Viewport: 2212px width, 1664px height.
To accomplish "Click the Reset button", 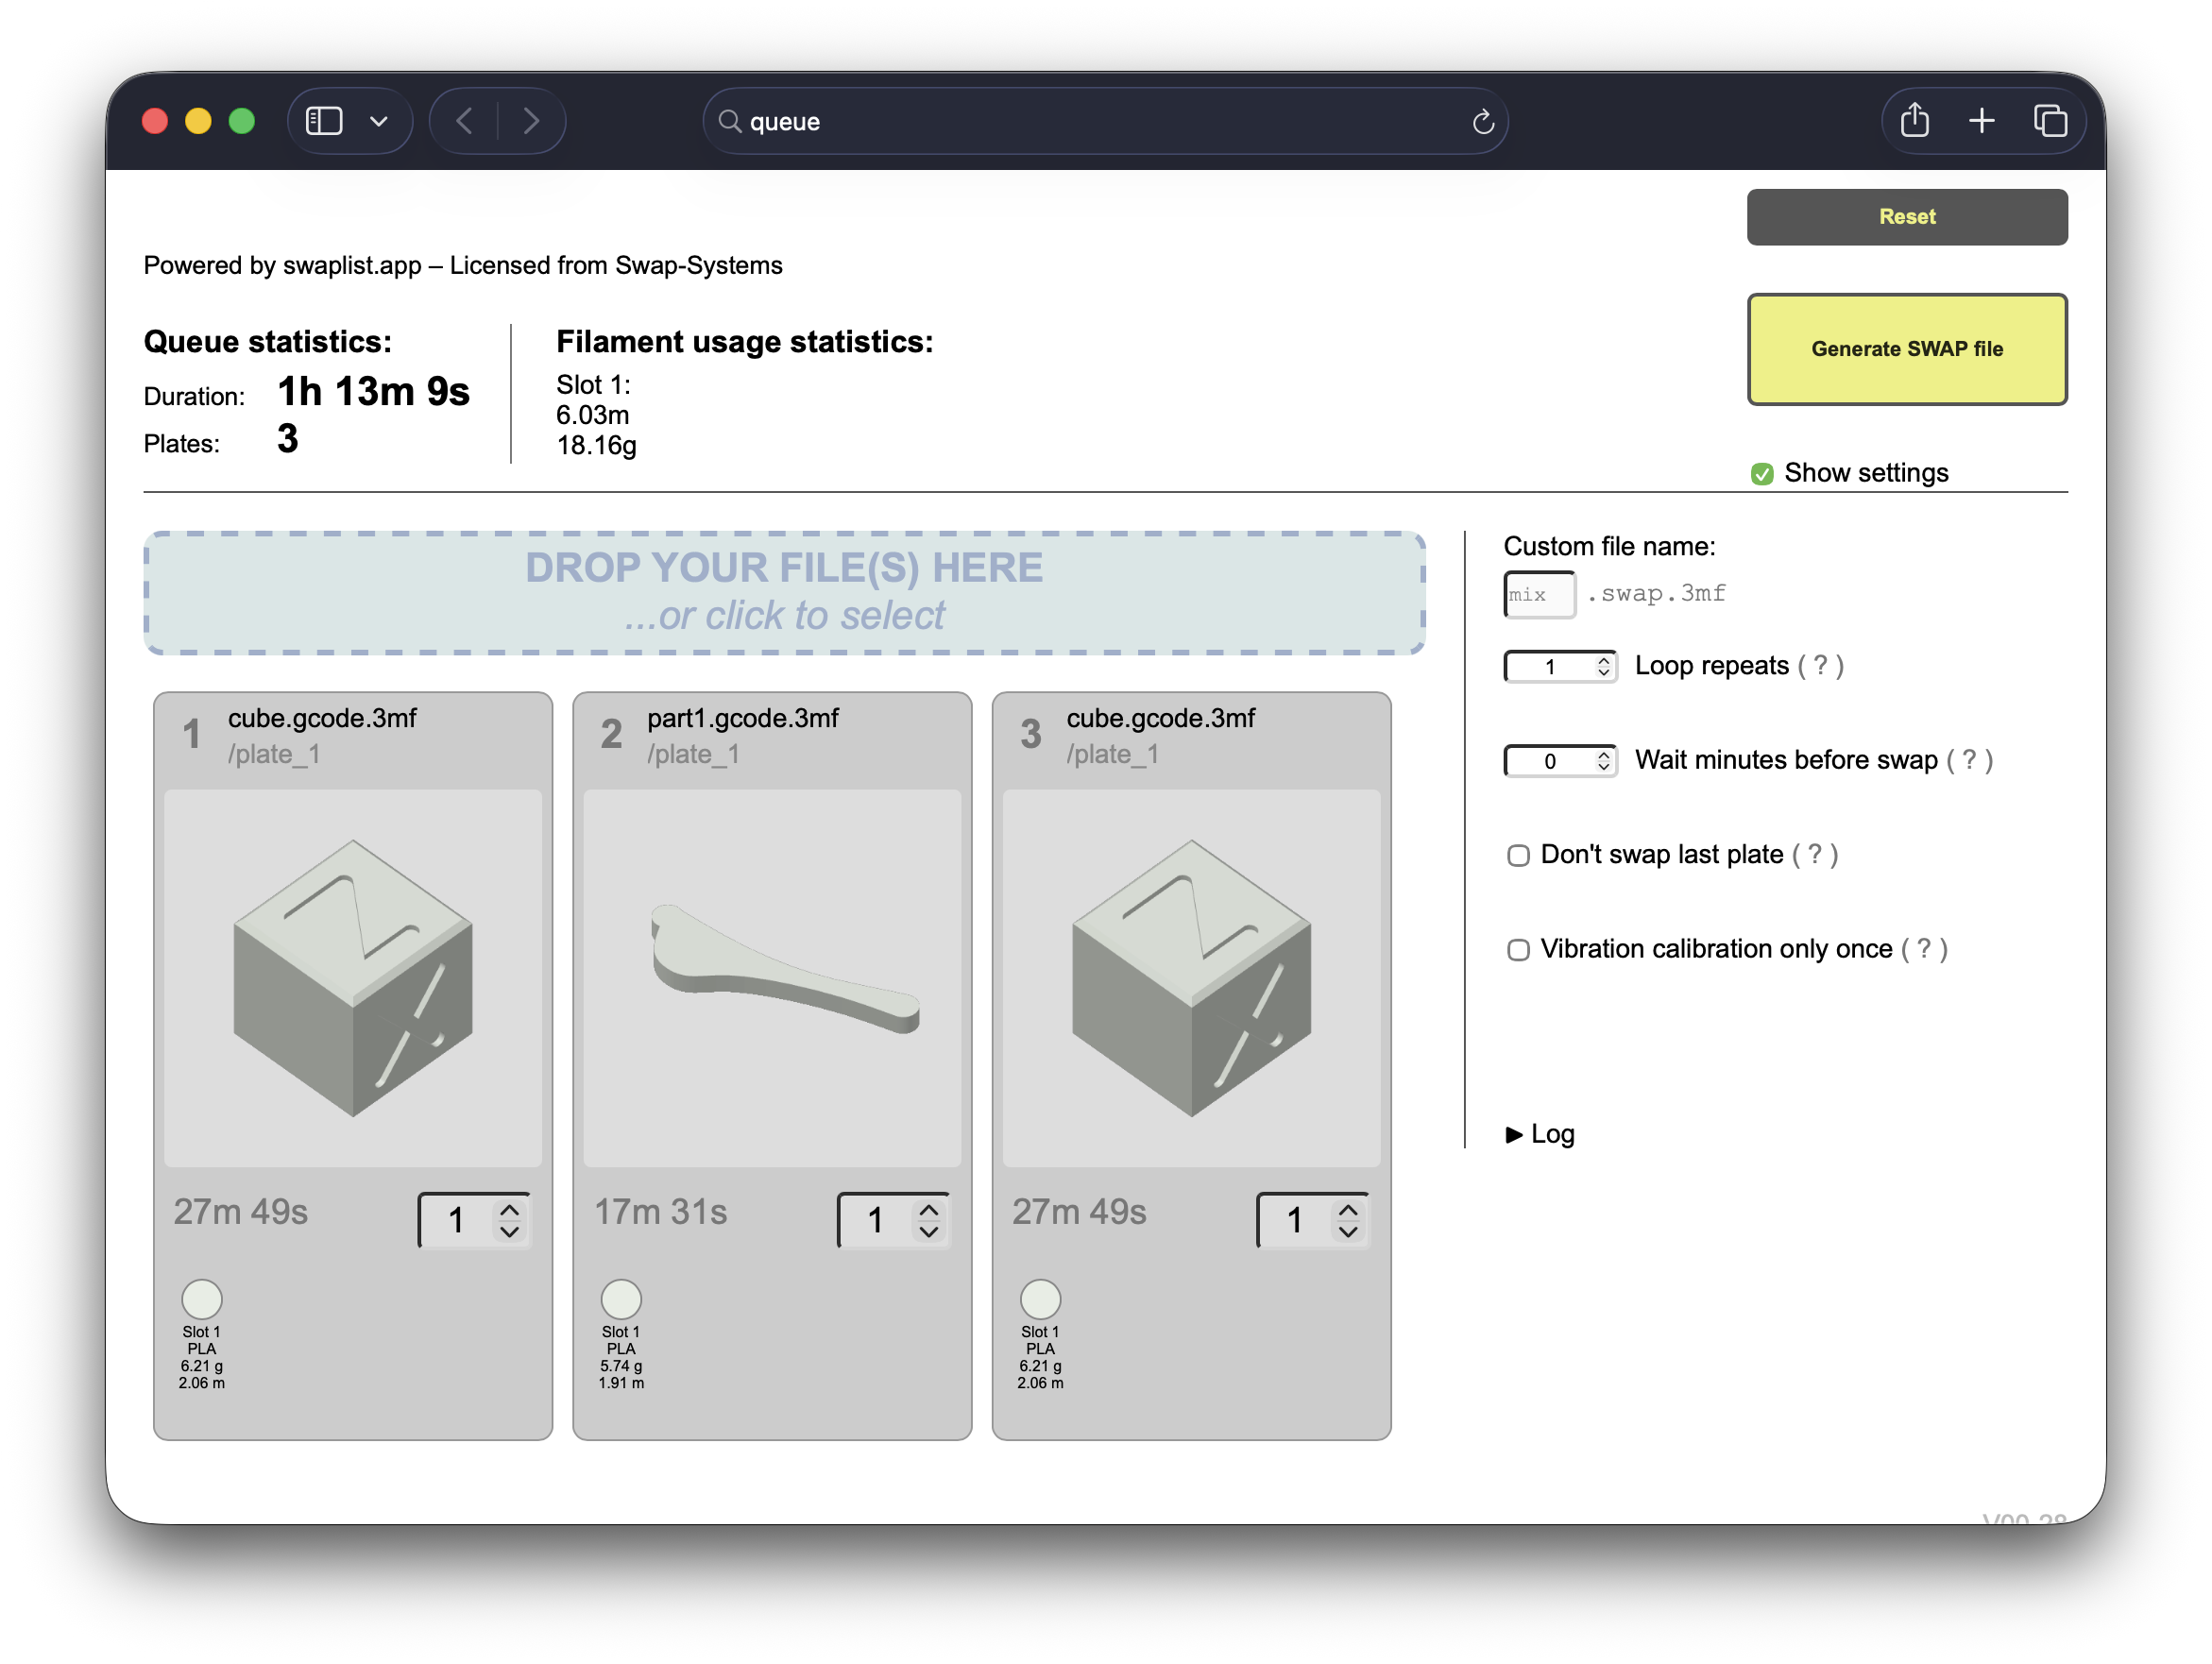I will pyautogui.click(x=1906, y=216).
